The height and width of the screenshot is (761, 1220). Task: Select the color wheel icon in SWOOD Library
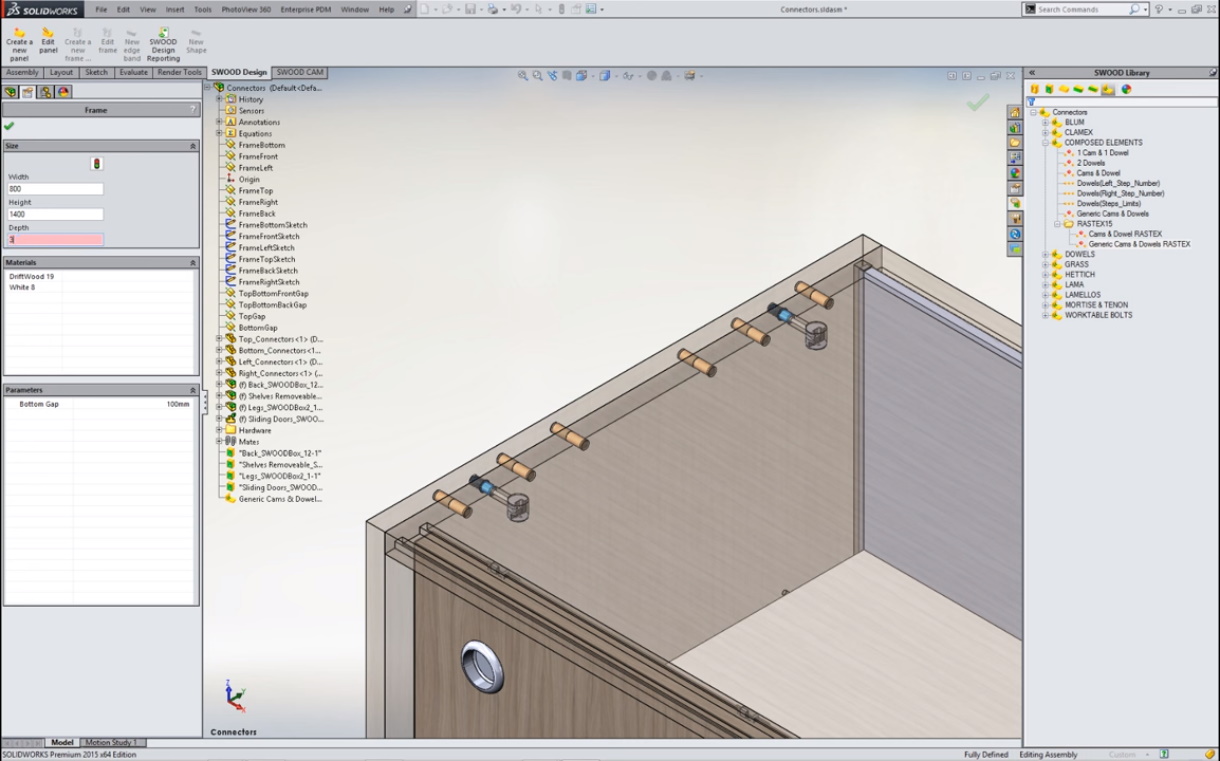coord(1126,89)
